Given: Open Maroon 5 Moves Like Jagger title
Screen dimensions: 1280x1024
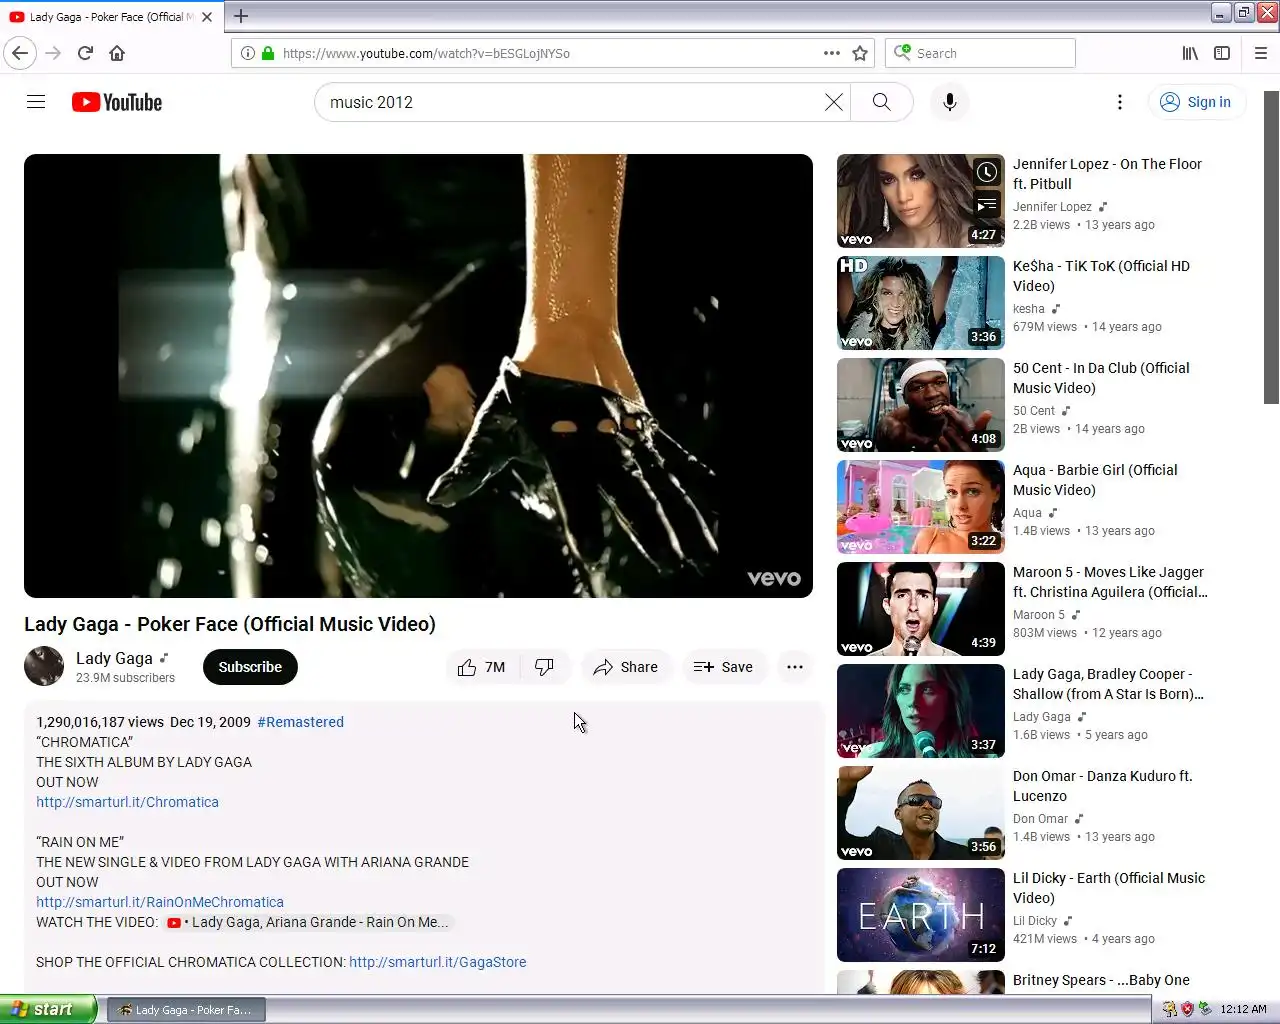Looking at the screenshot, I should coord(1110,582).
